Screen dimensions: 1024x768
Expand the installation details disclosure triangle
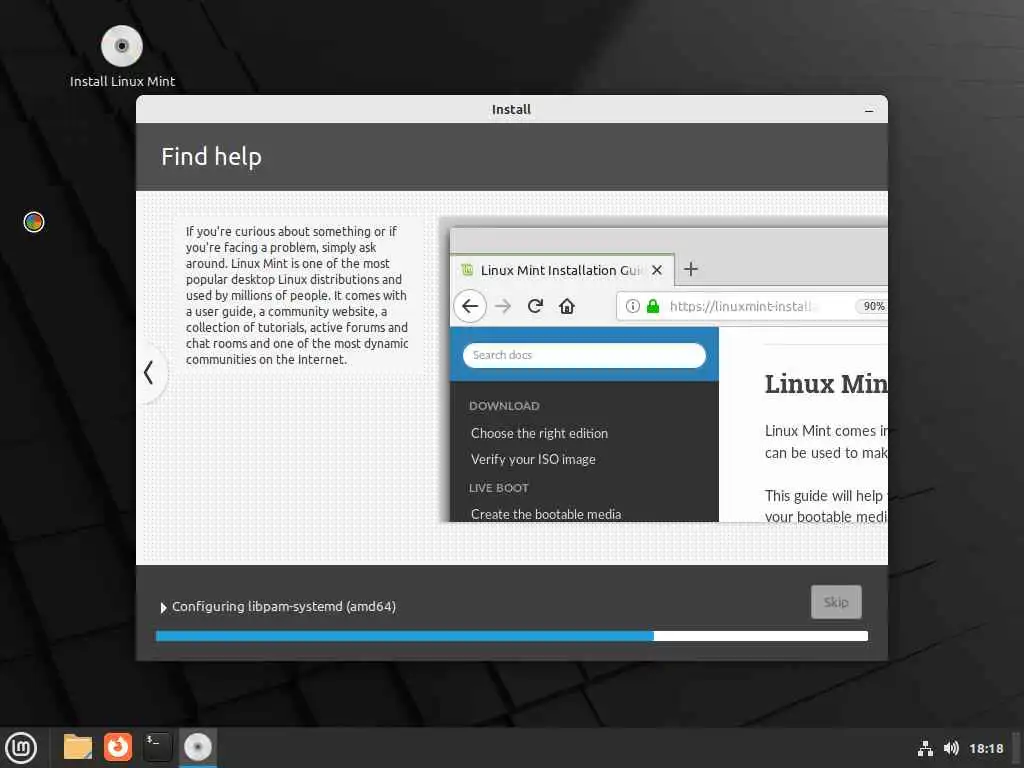163,607
